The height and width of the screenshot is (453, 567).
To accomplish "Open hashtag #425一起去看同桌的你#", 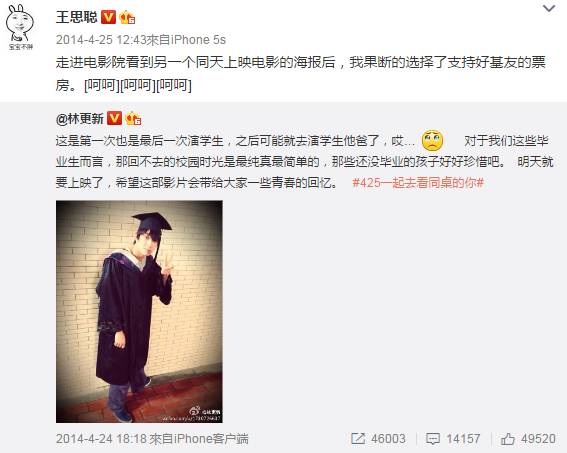I will point(418,183).
